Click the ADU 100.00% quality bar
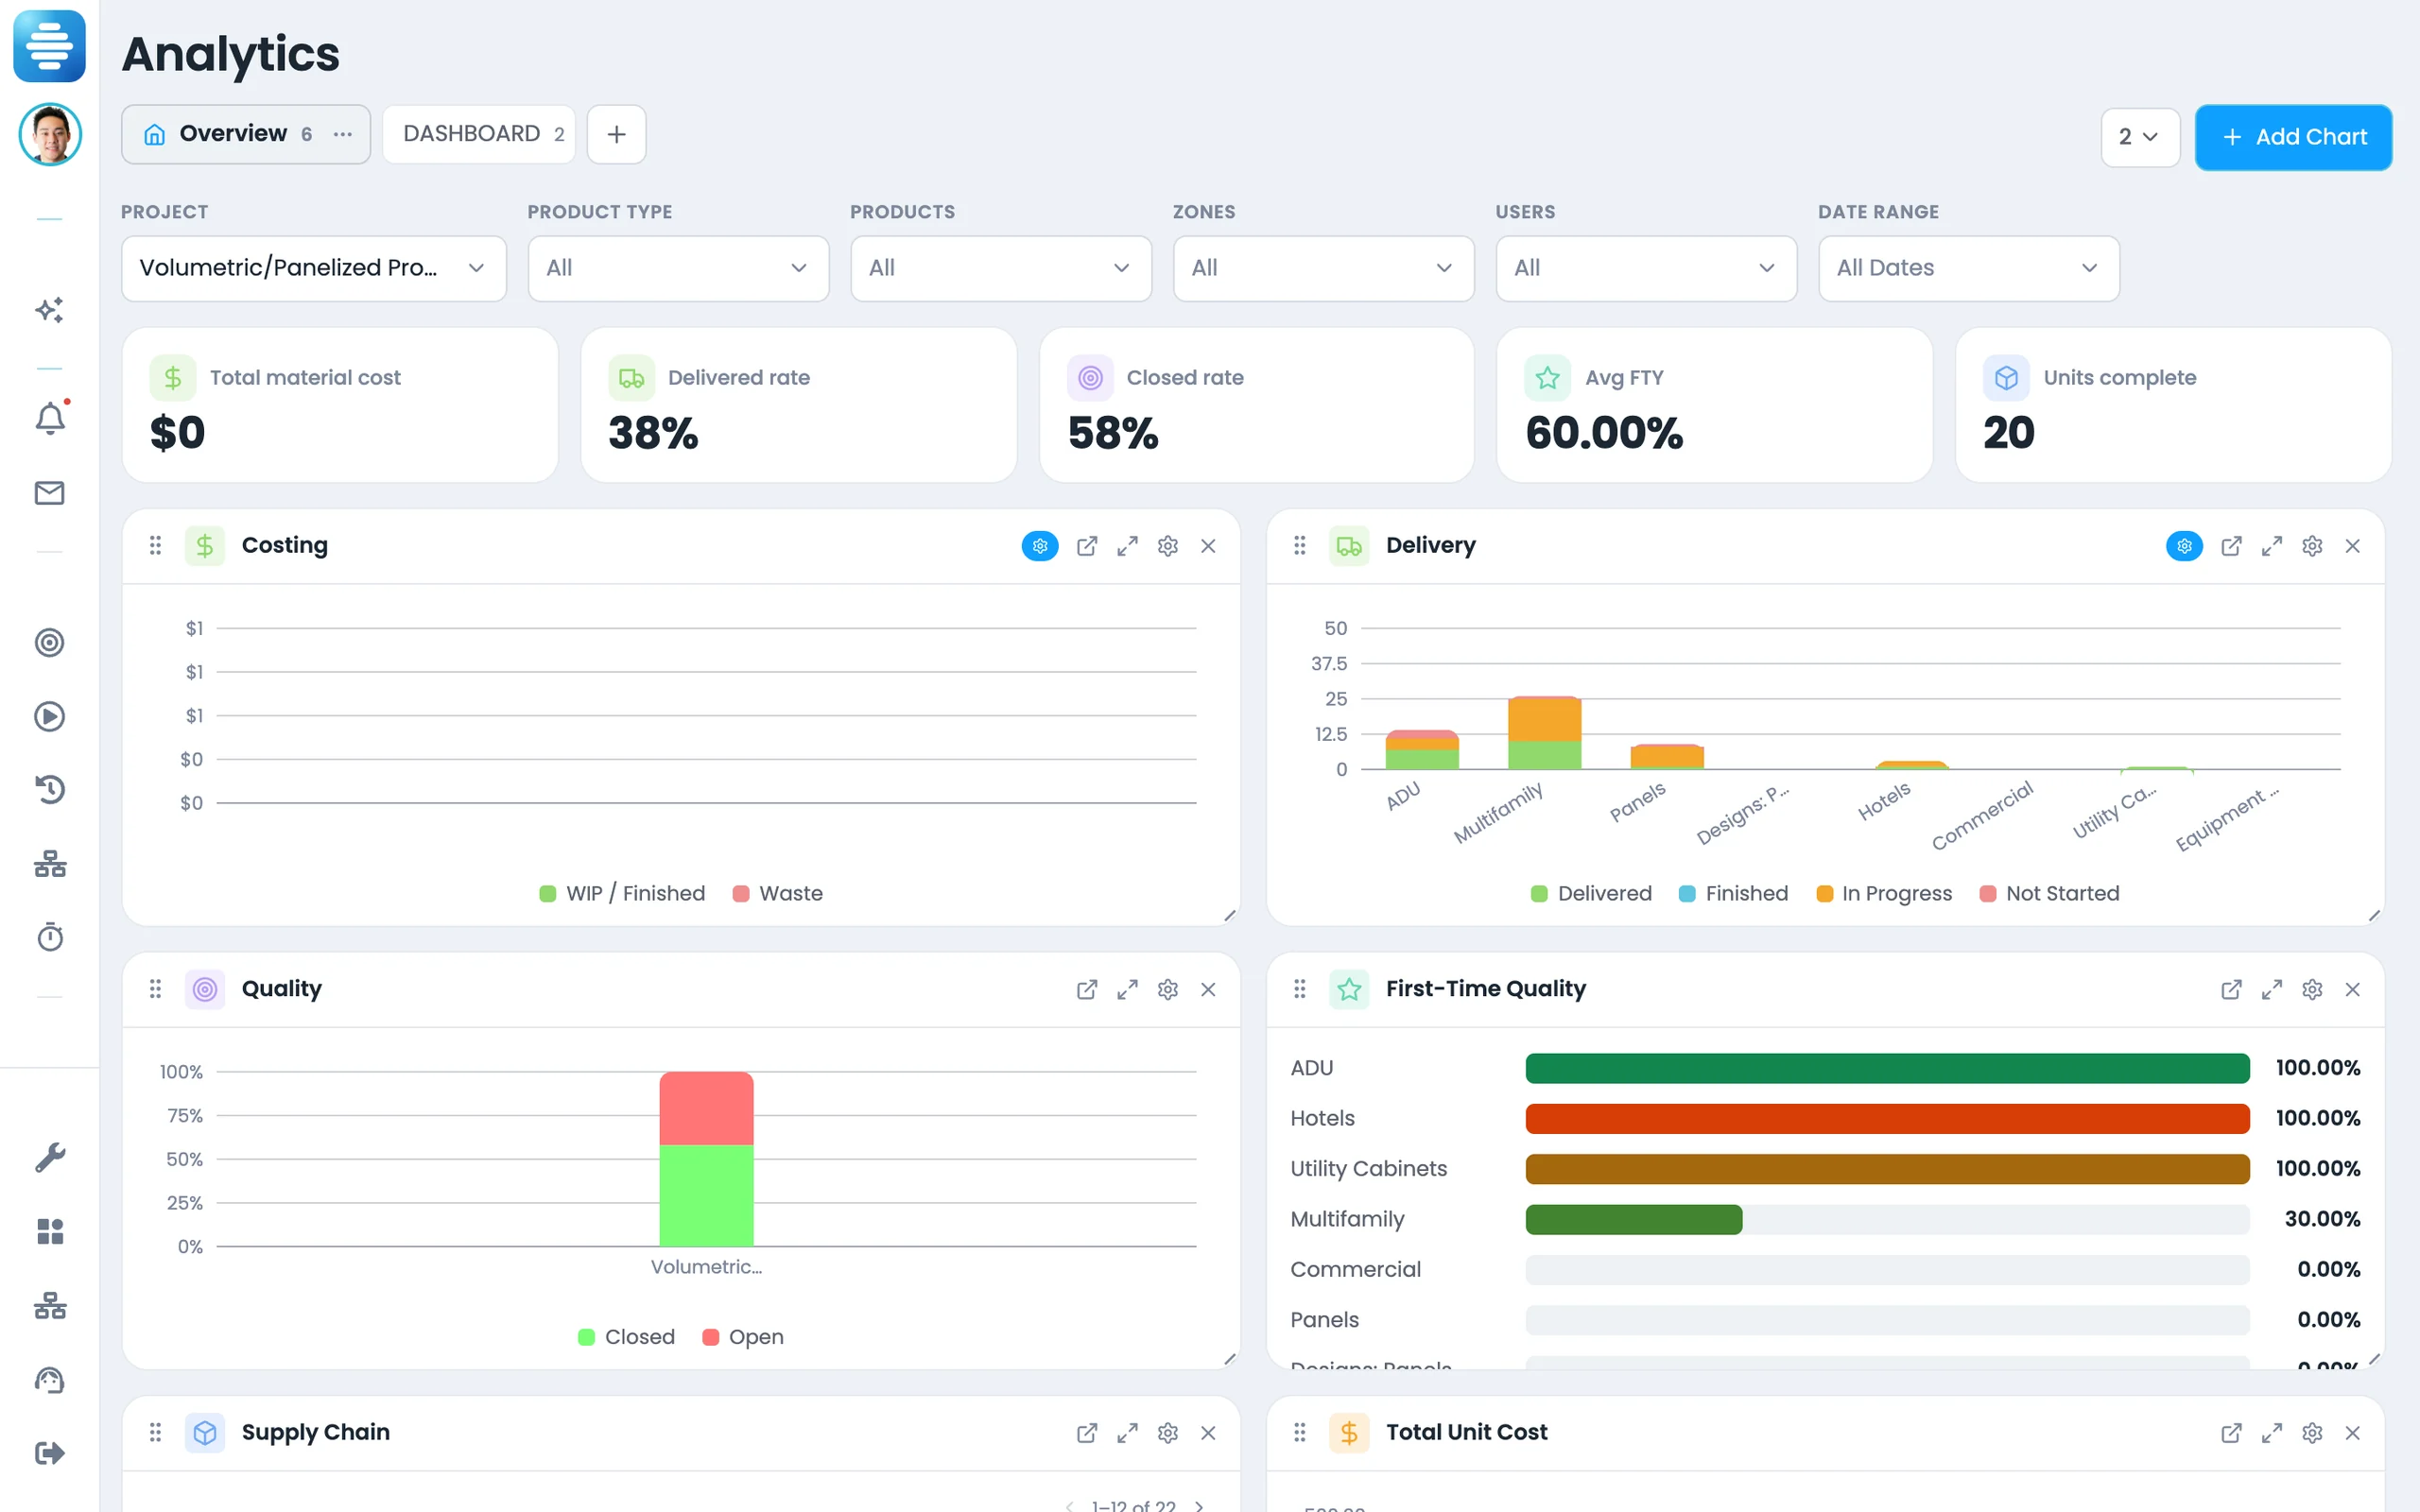This screenshot has width=2420, height=1512. [x=1887, y=1068]
